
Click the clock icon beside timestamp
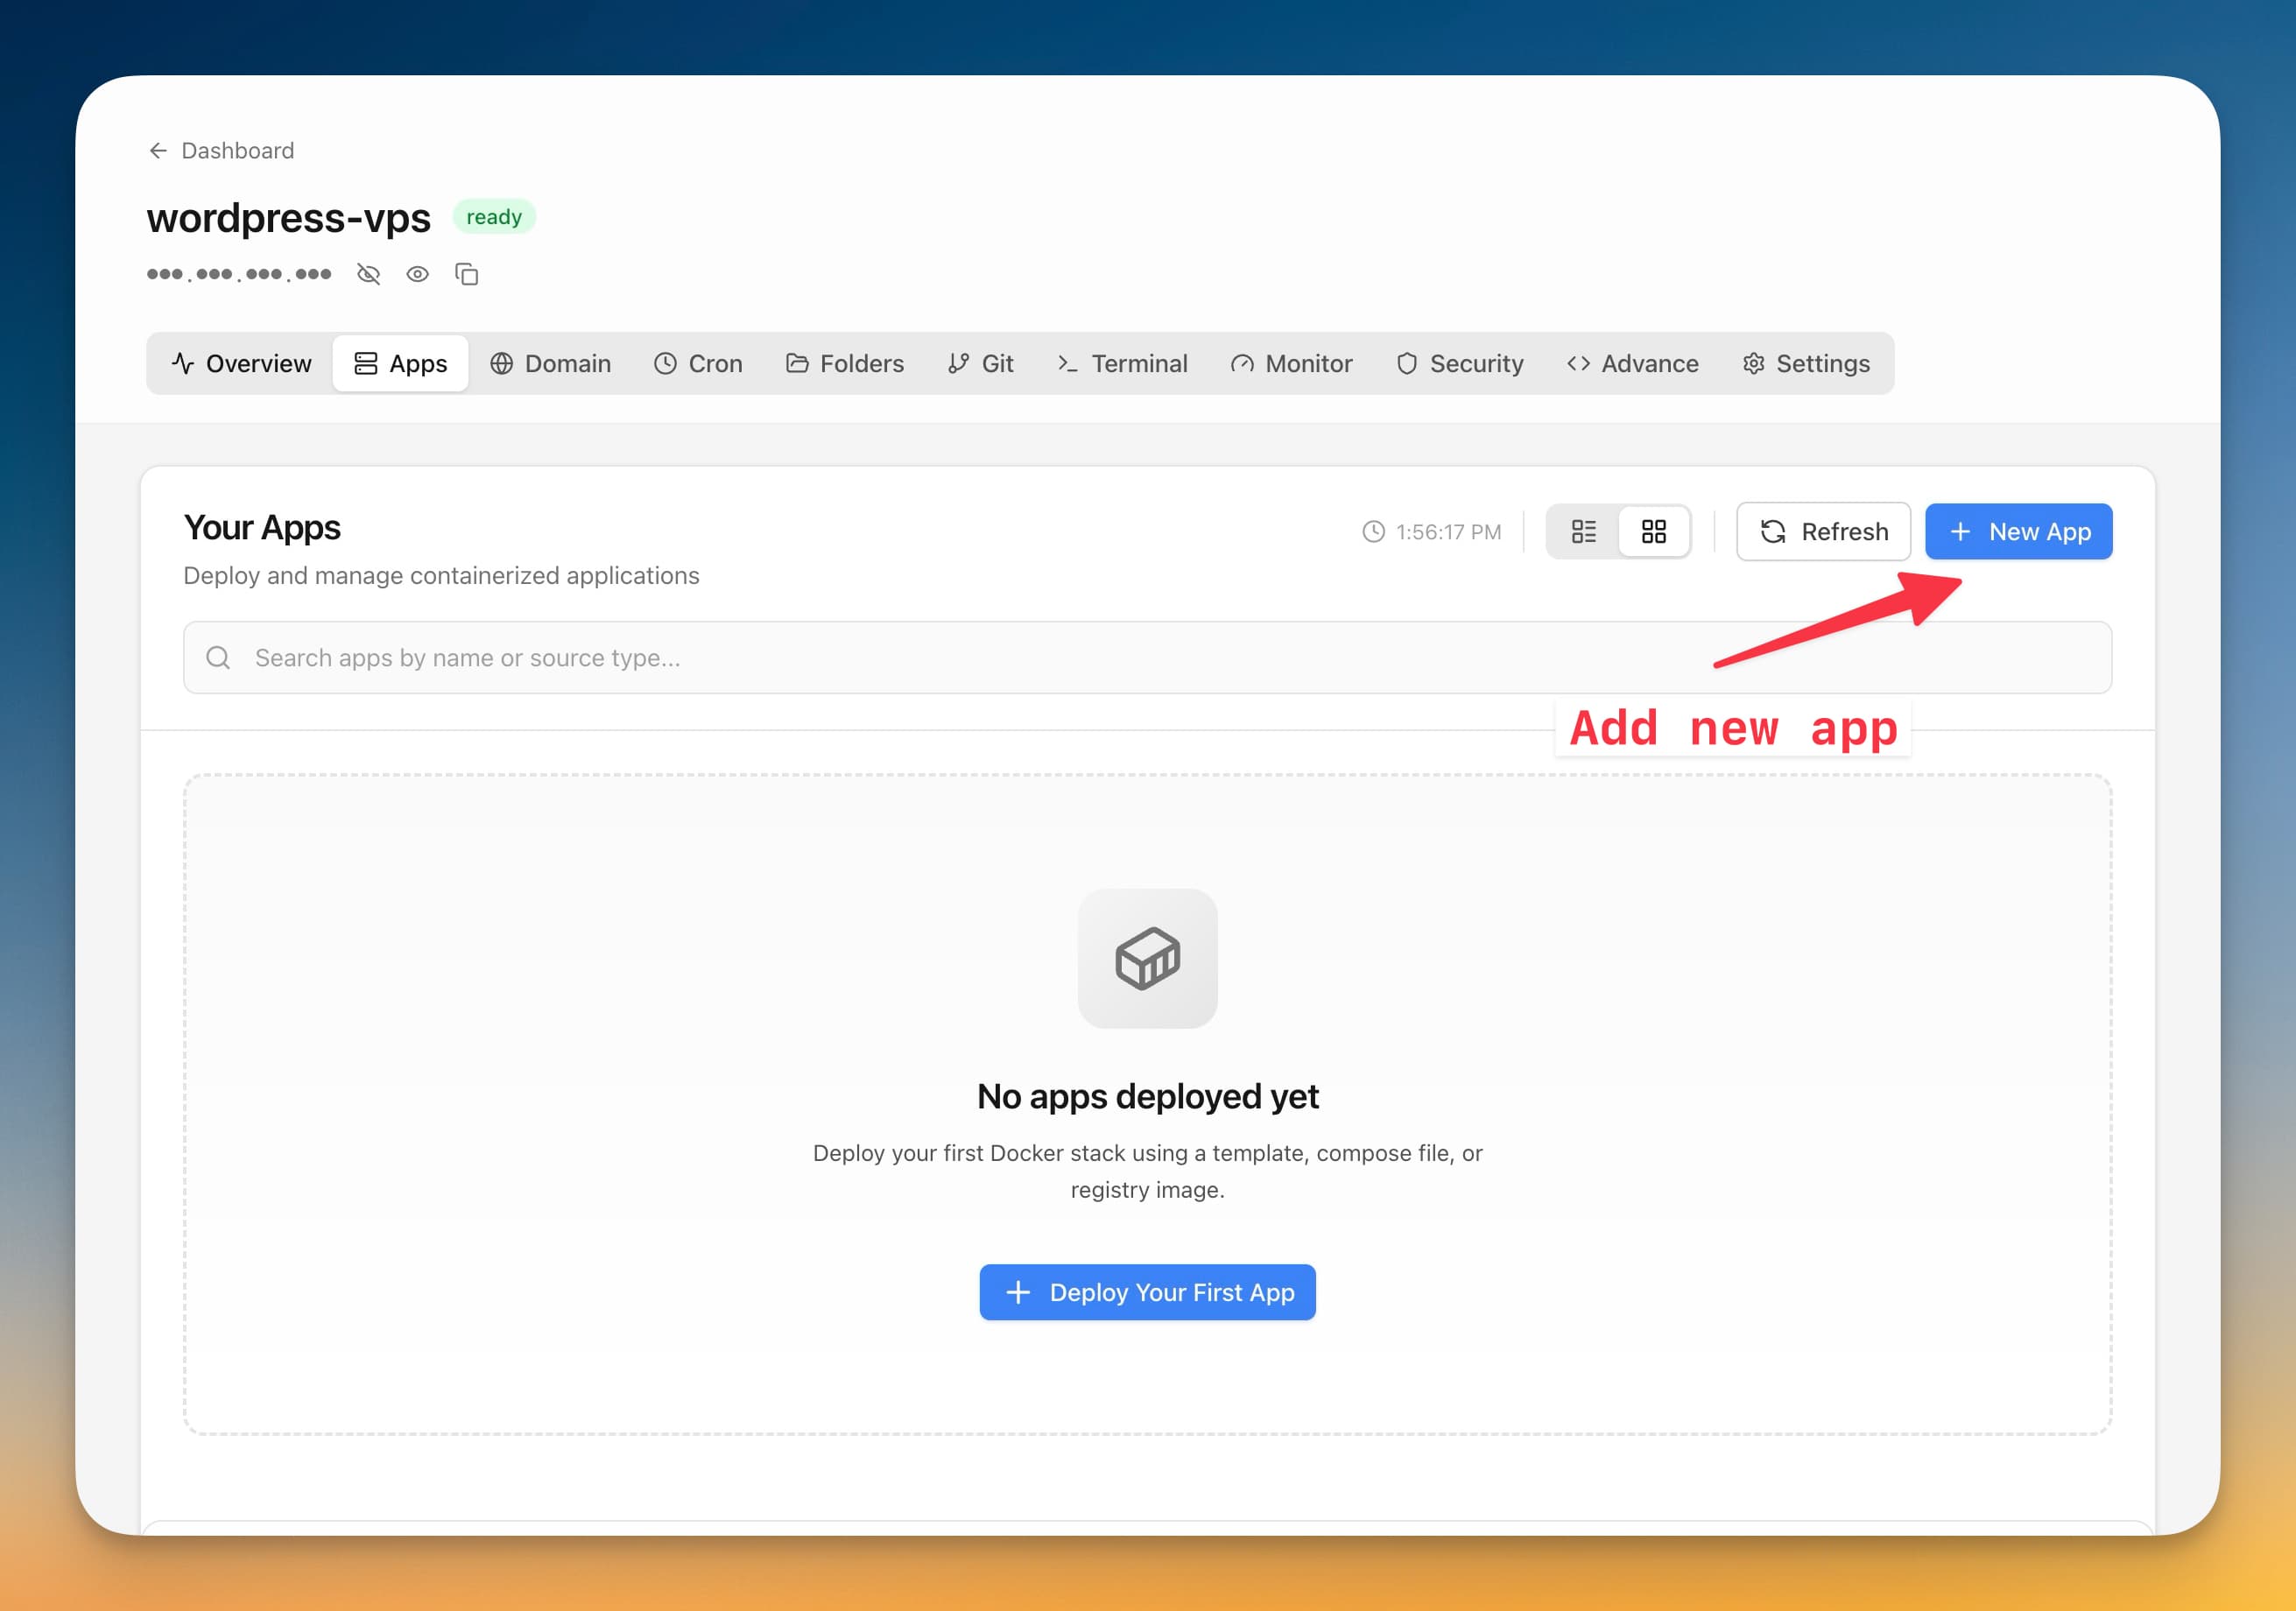(x=1374, y=532)
